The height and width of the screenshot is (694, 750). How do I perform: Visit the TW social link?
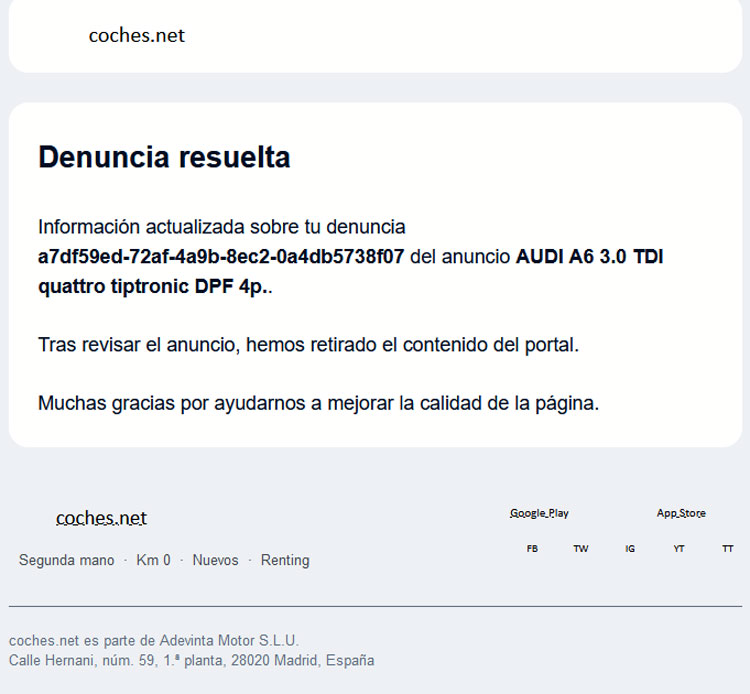pos(581,549)
